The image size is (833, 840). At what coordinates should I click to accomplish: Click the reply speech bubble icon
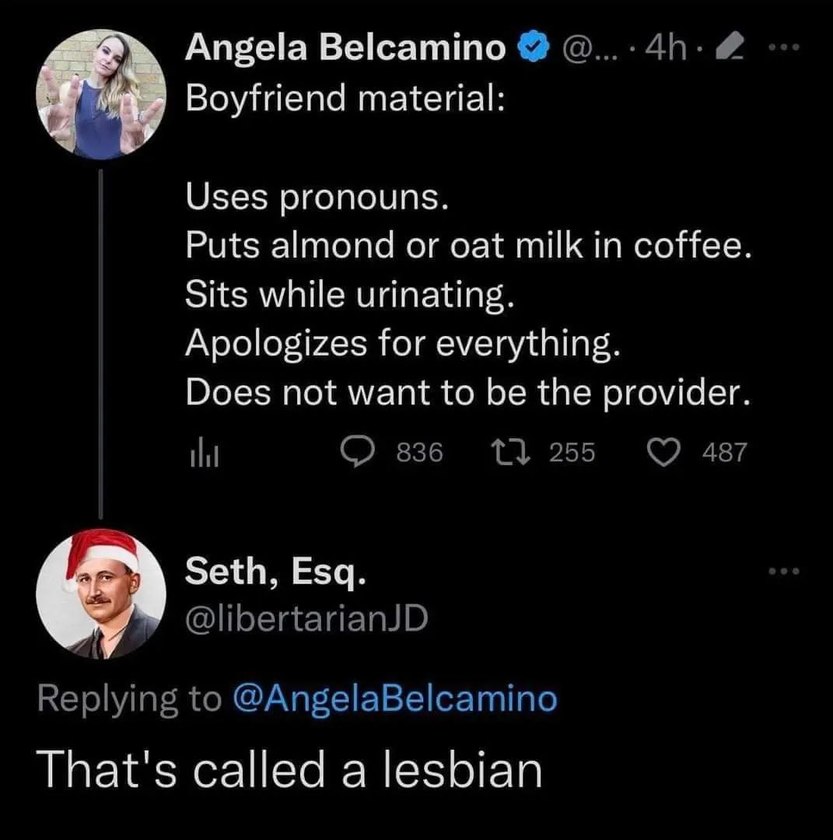[358, 452]
